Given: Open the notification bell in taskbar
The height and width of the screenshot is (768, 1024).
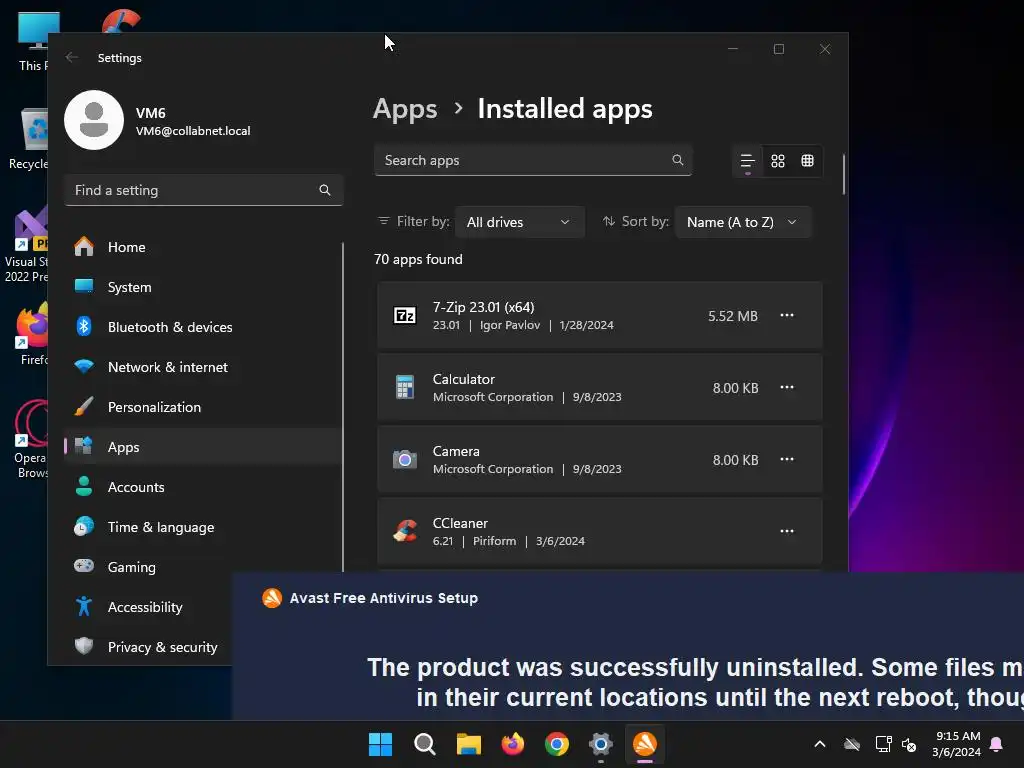Looking at the screenshot, I should (x=996, y=744).
